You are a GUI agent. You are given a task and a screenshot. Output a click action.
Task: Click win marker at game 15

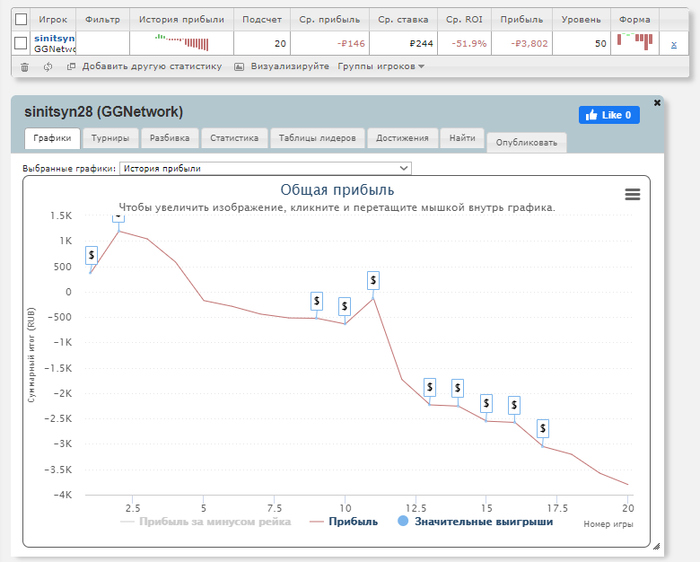(486, 404)
